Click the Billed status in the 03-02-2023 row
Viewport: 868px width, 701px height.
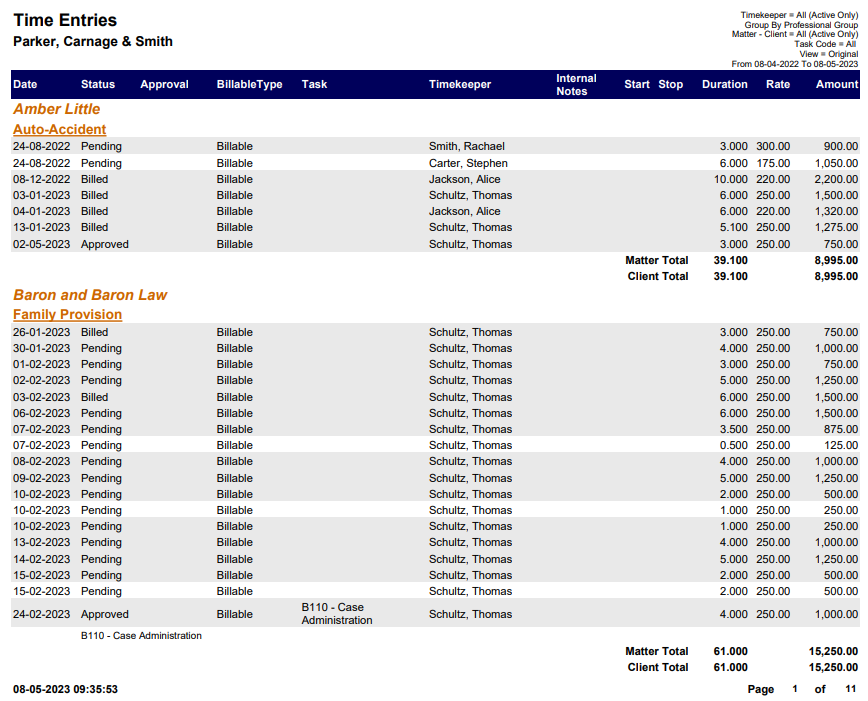(x=95, y=397)
